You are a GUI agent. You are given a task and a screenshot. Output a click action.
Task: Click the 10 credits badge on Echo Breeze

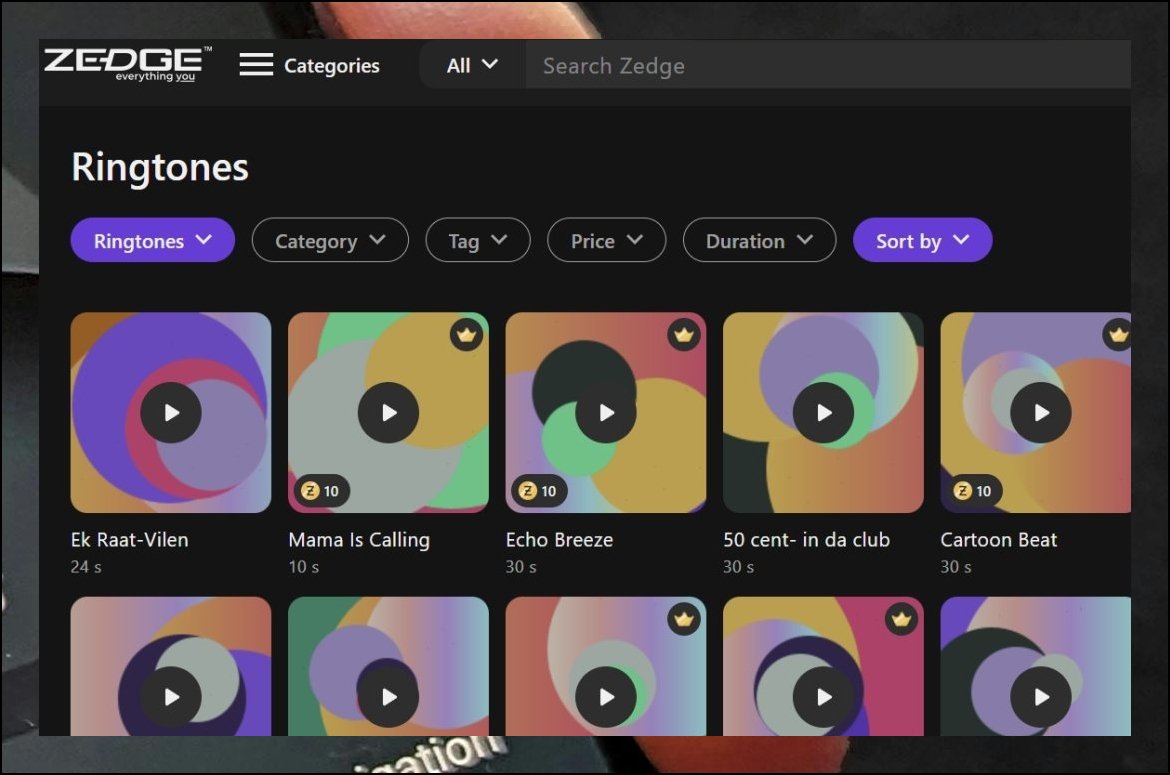point(539,491)
